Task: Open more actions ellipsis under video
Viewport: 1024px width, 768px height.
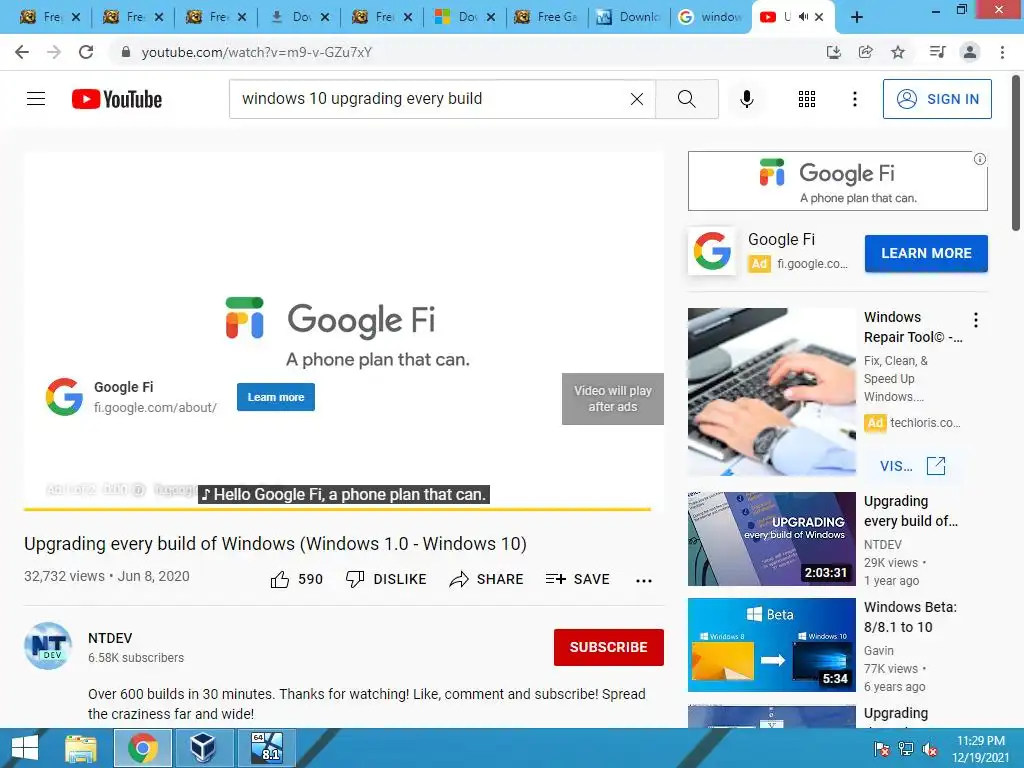Action: point(644,581)
